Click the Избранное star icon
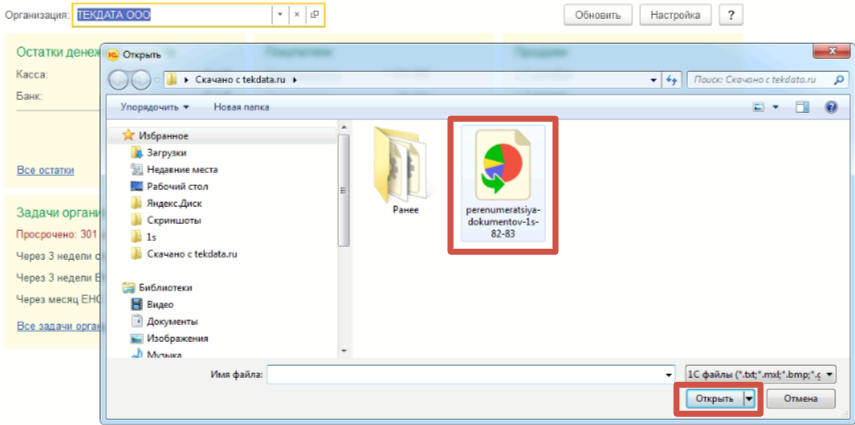 [129, 135]
